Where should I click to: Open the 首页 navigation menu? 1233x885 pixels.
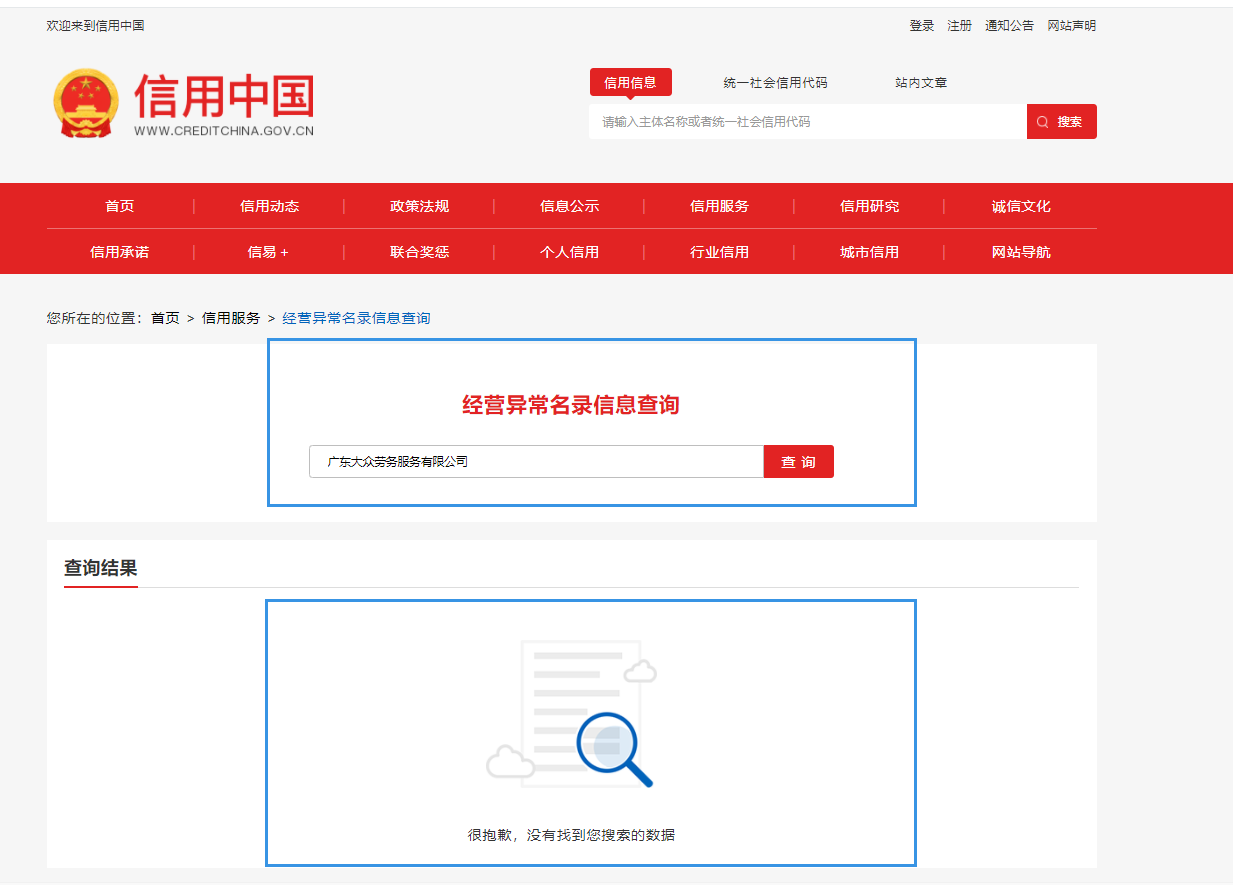click(x=119, y=206)
